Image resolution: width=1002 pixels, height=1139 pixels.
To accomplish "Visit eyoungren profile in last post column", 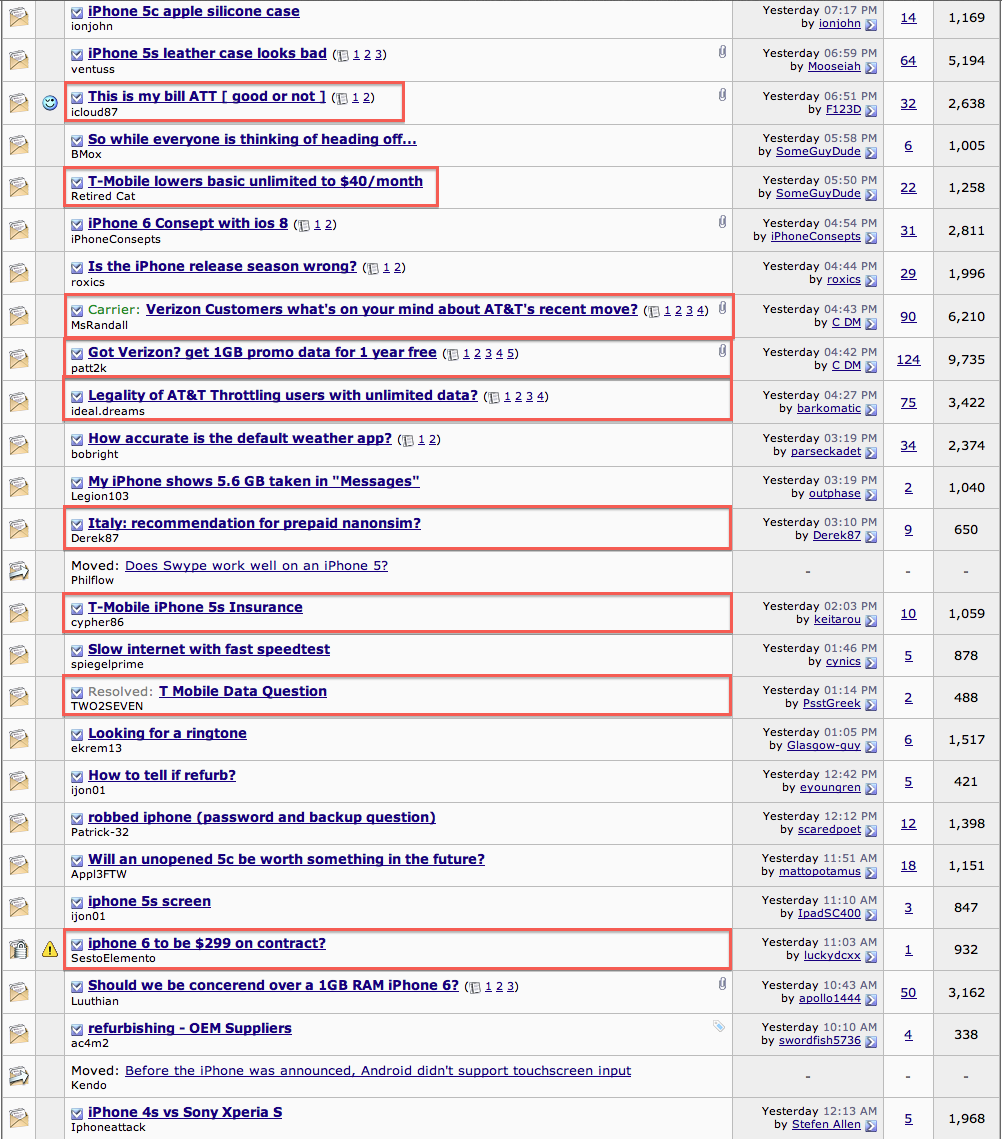I will [830, 788].
